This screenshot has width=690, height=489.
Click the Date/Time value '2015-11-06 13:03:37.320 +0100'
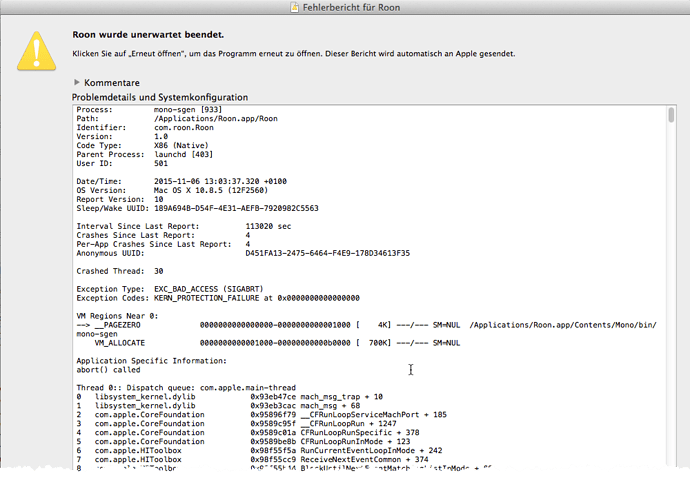[x=220, y=181]
